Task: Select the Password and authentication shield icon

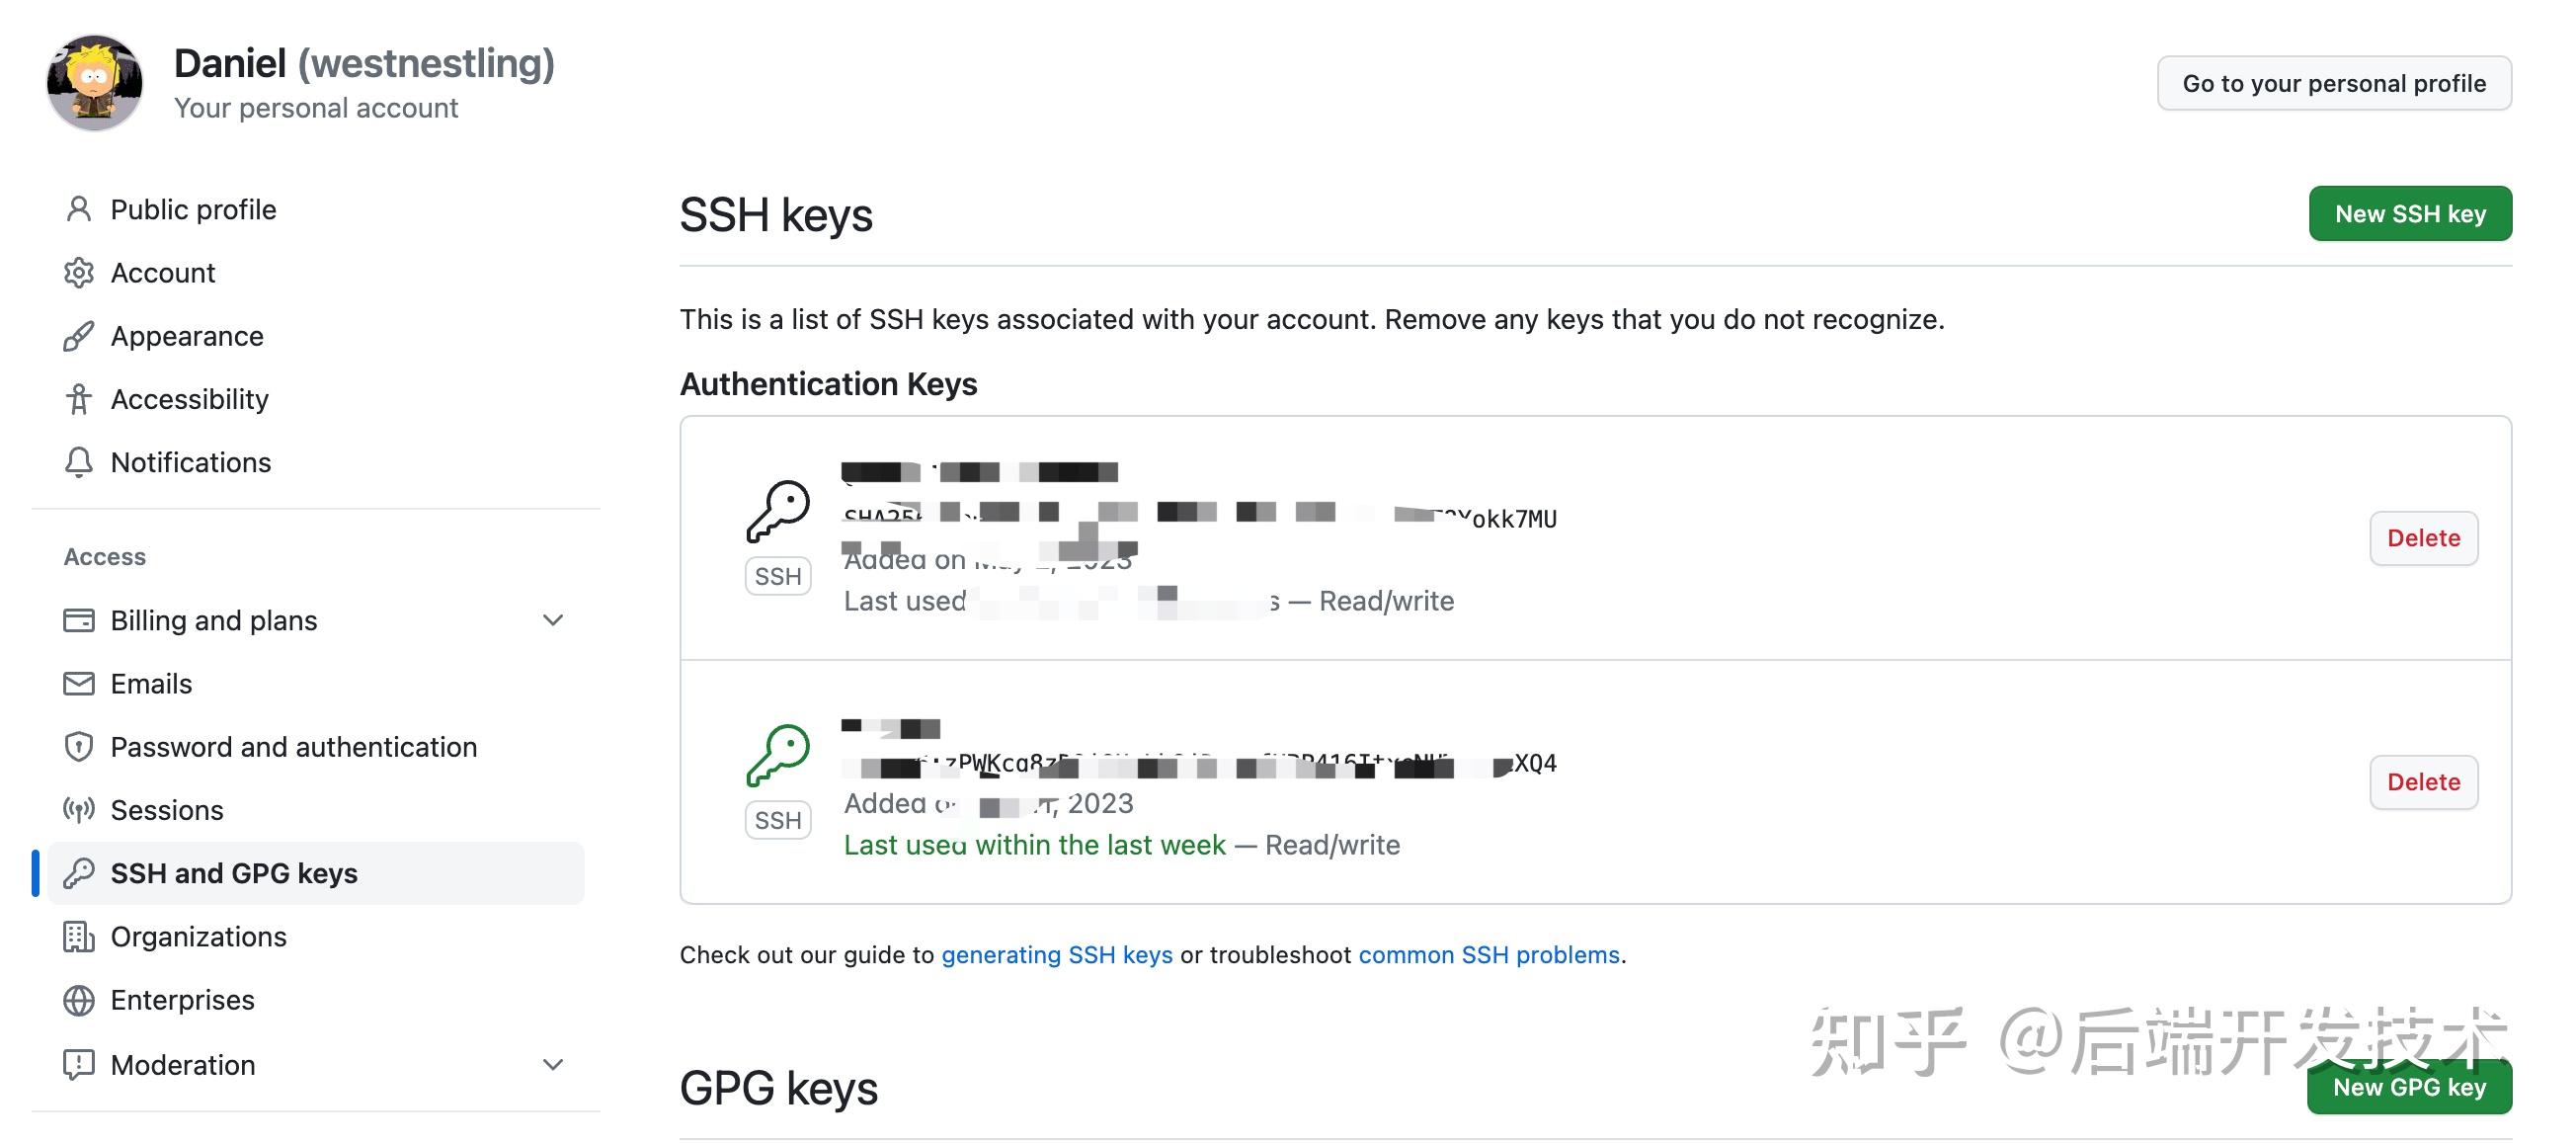Action: [79, 746]
